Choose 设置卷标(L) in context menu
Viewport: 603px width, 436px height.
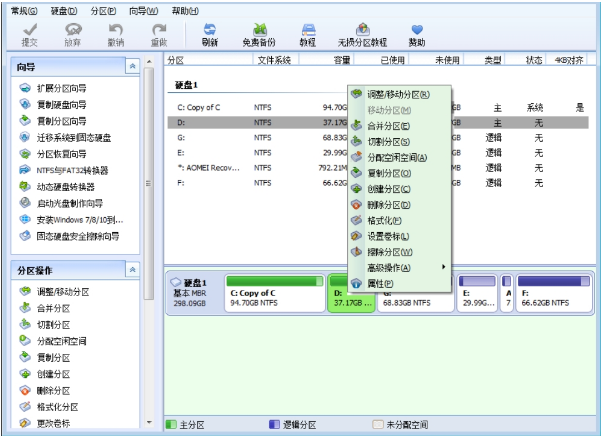point(399,236)
